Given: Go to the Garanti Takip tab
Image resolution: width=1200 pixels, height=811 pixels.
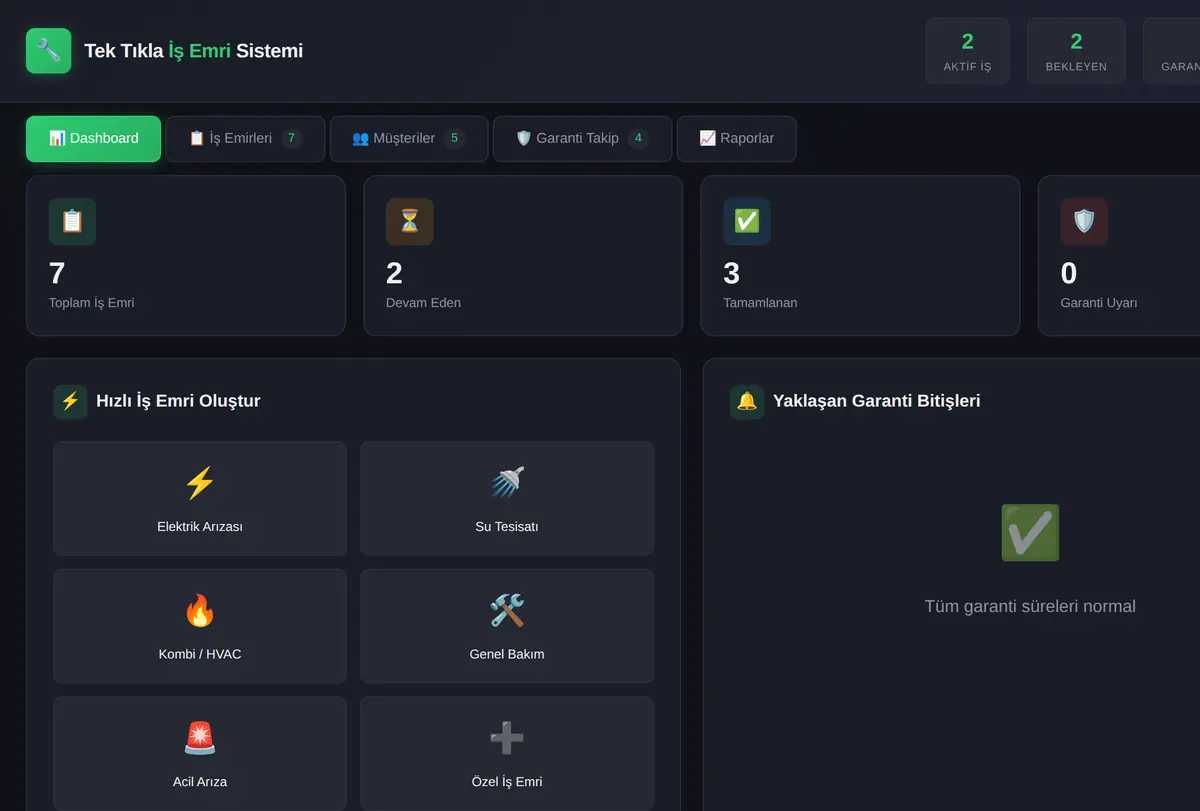Looking at the screenshot, I should pos(582,139).
